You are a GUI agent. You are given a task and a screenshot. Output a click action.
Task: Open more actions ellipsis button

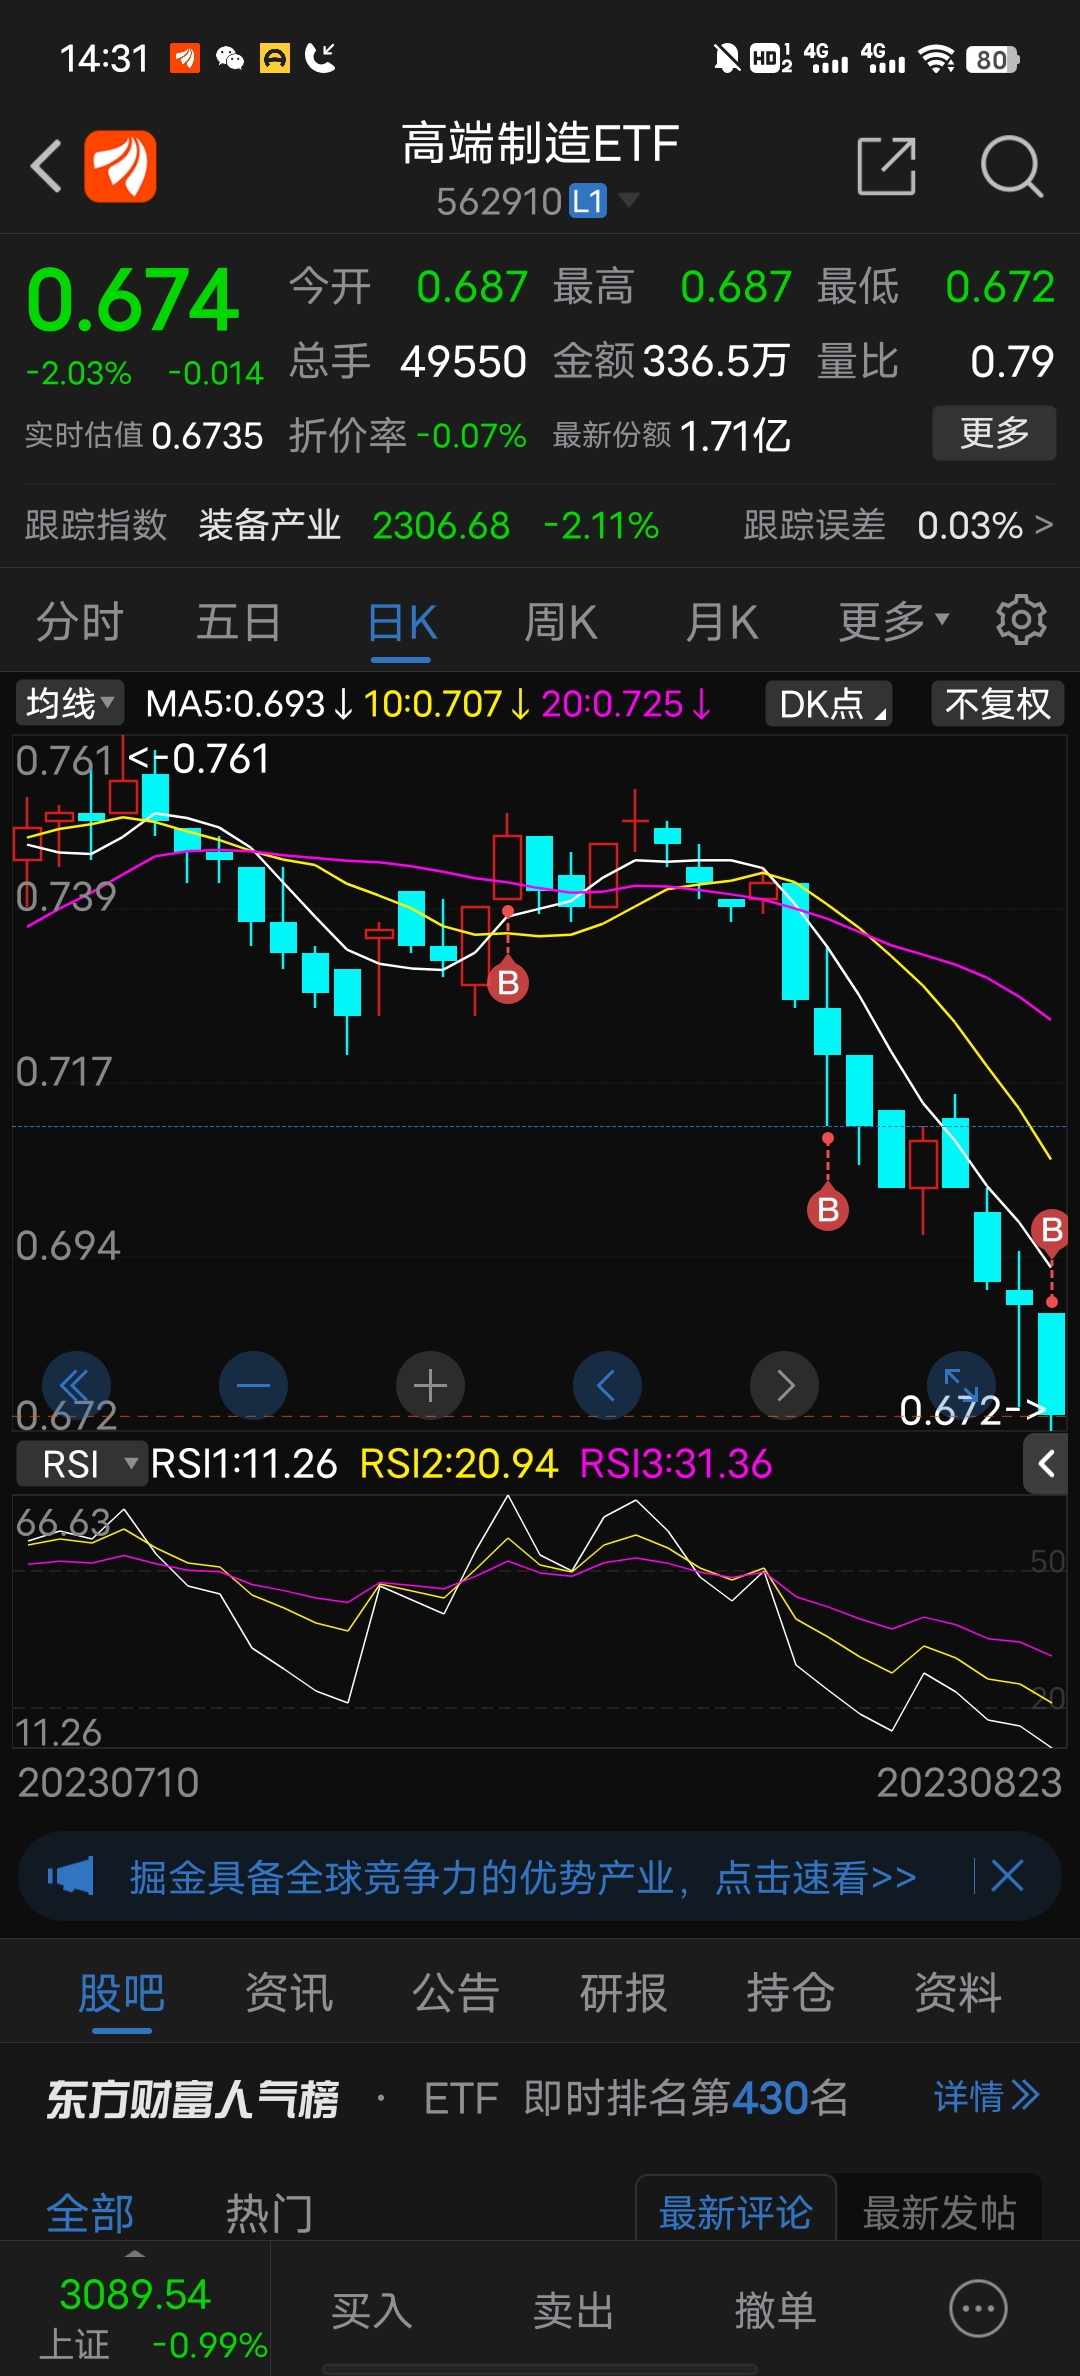[978, 2309]
